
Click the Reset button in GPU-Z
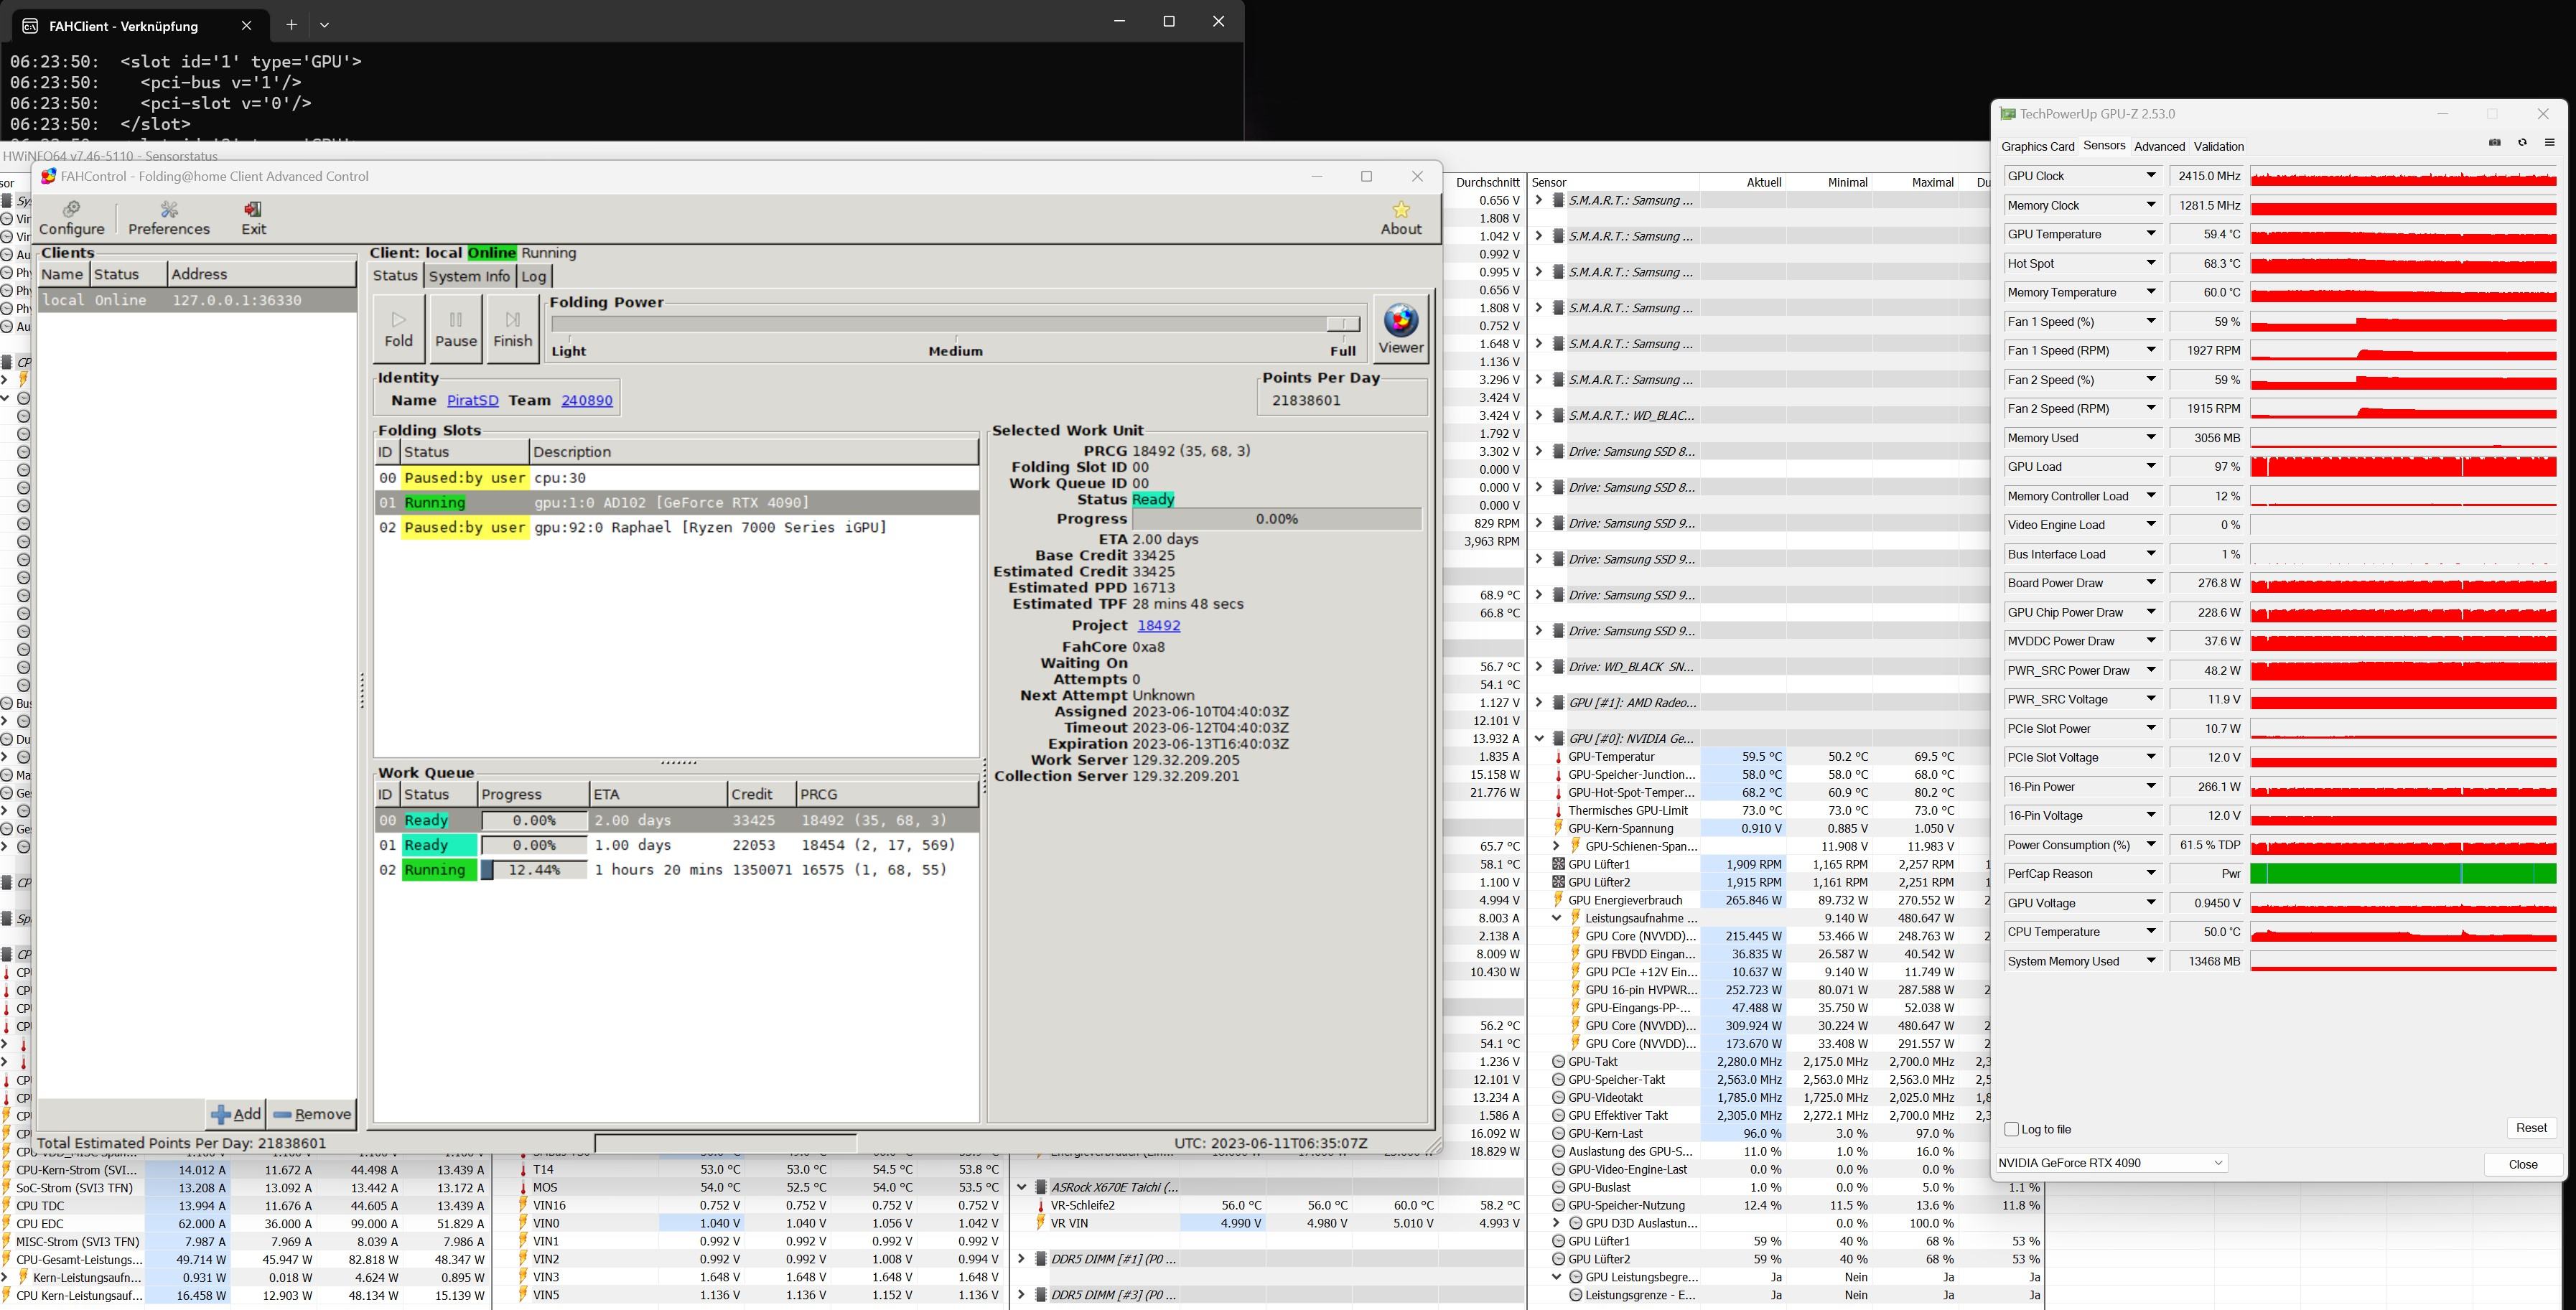click(2531, 1128)
